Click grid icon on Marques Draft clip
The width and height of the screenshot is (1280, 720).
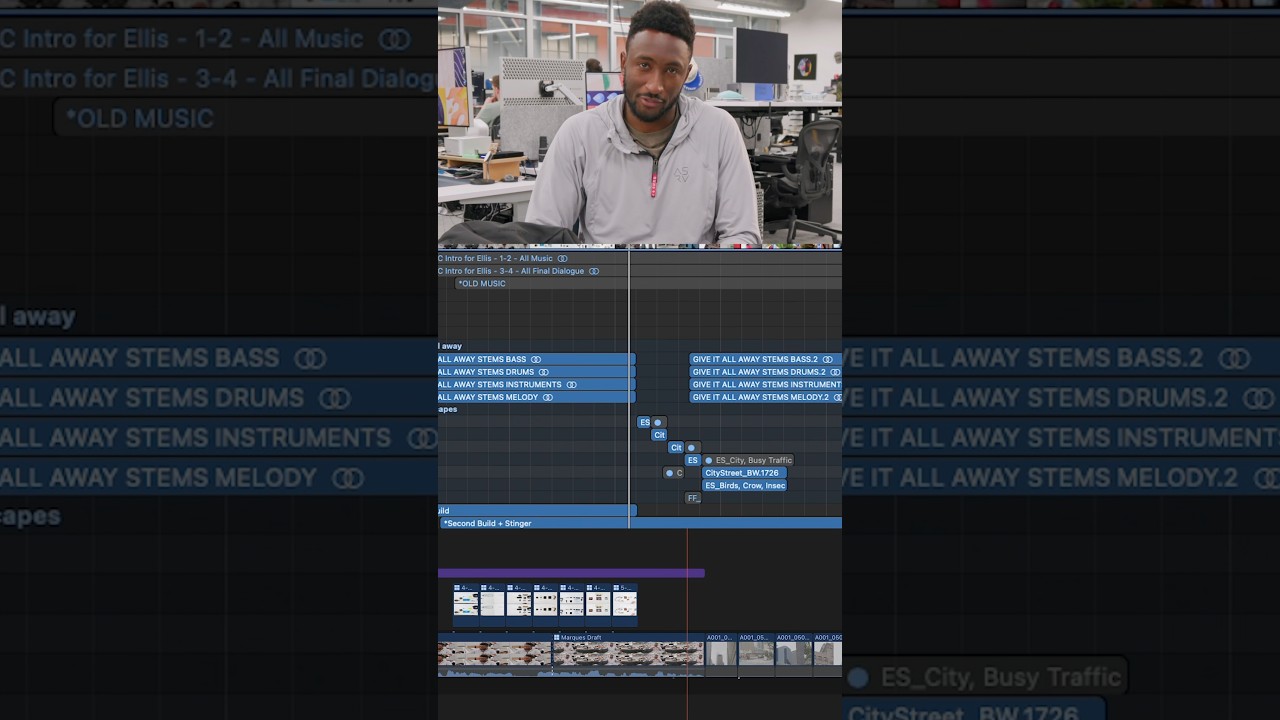click(x=557, y=637)
